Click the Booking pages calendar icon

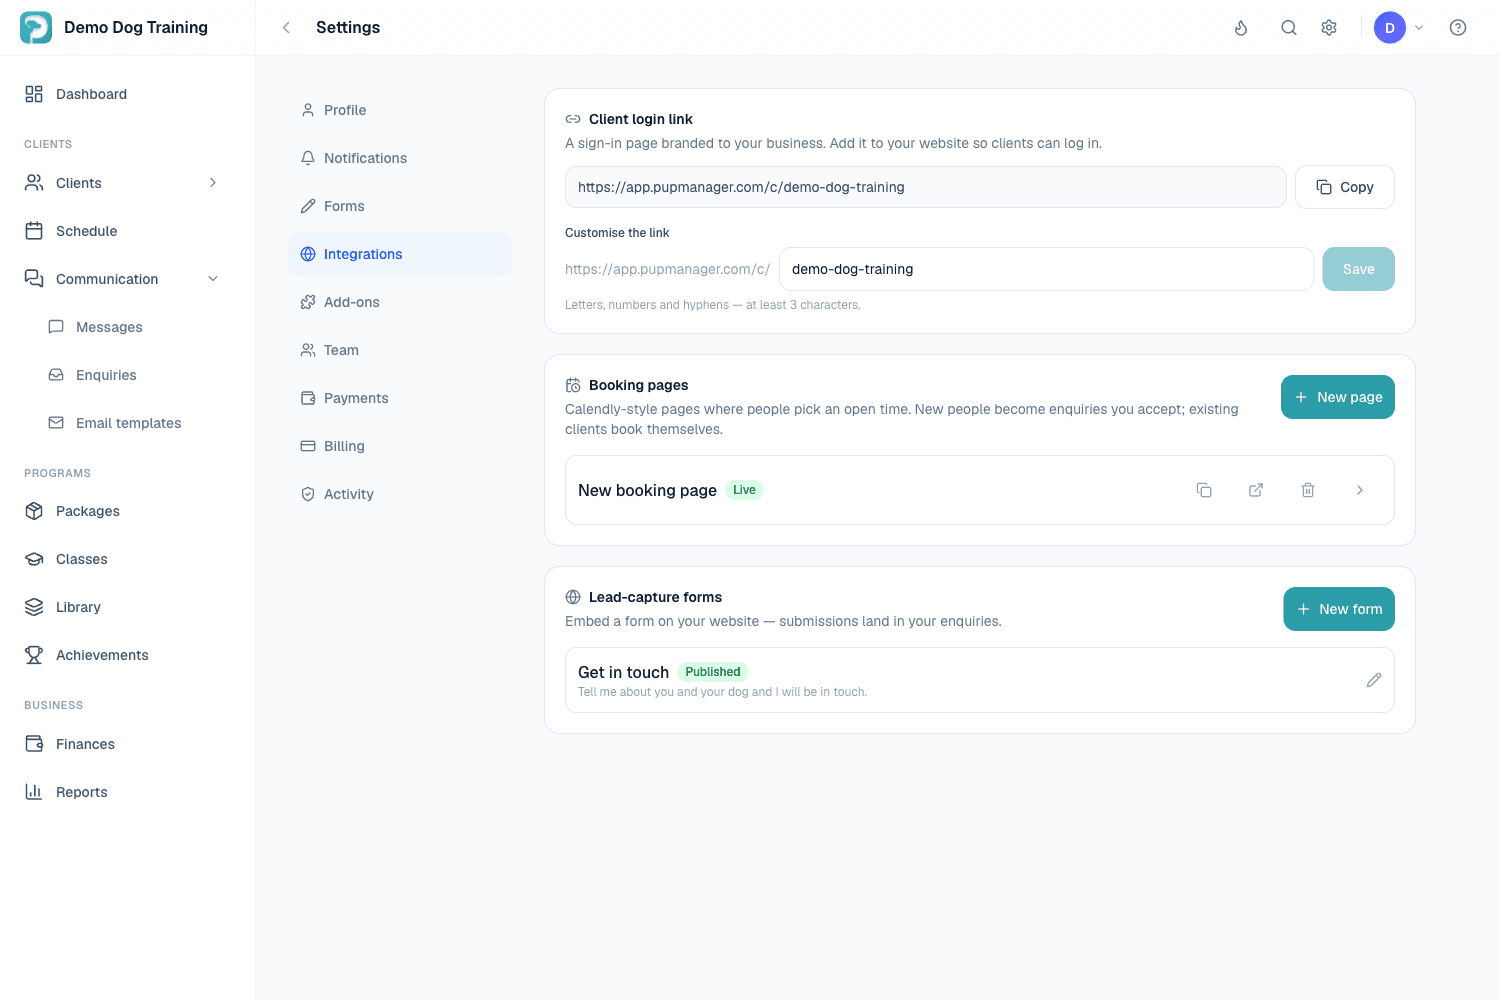pos(573,385)
